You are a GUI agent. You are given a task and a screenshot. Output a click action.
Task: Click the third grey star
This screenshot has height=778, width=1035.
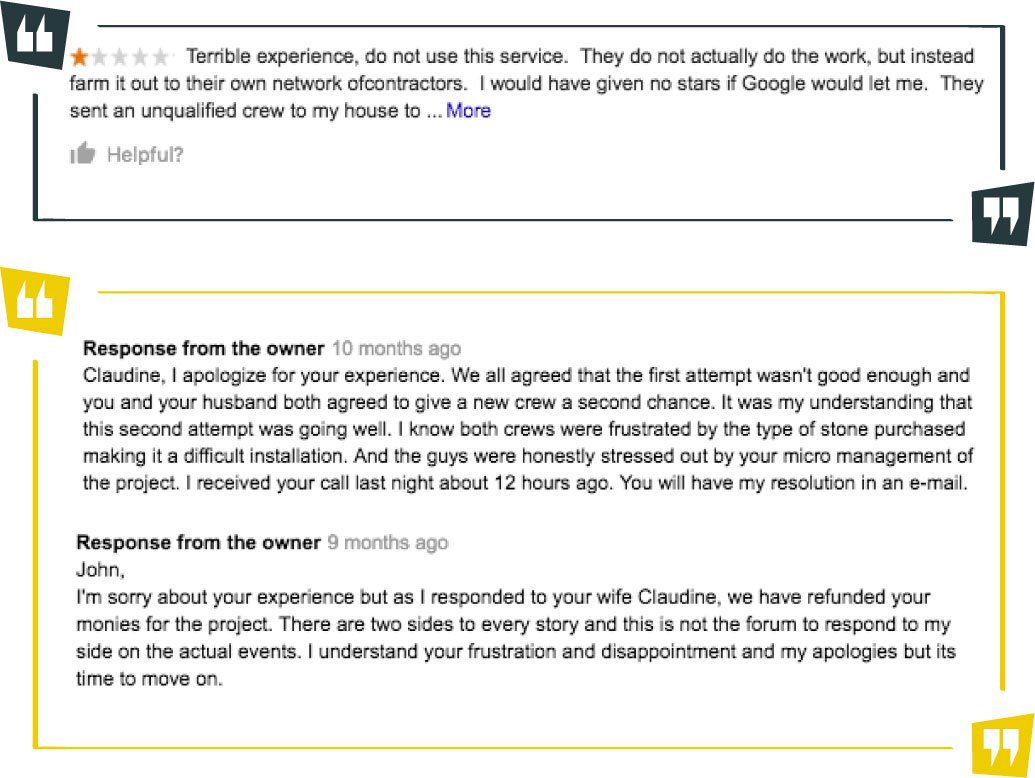click(x=120, y=57)
